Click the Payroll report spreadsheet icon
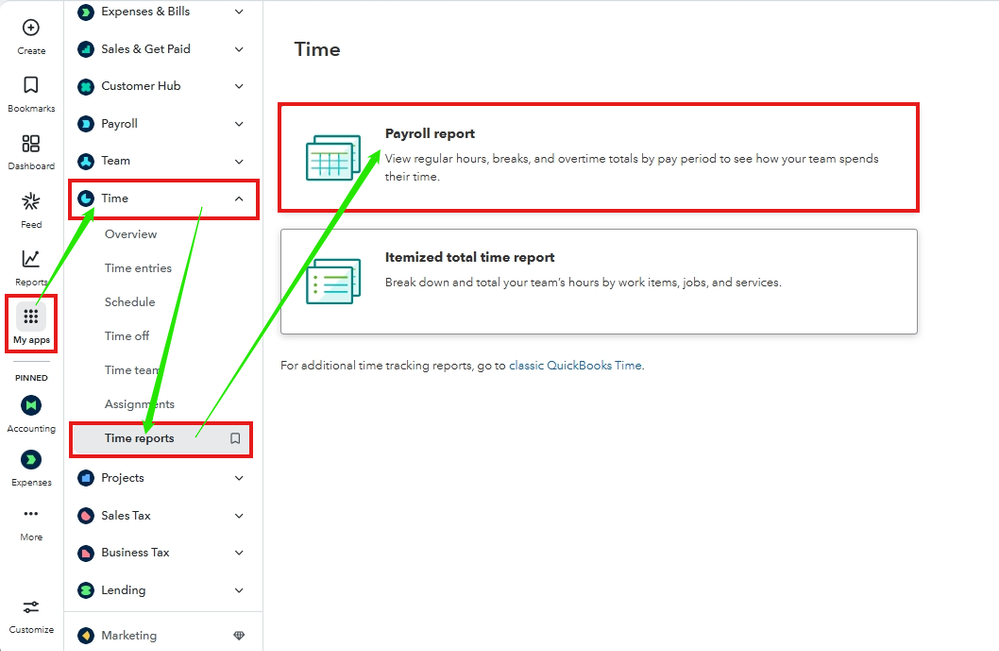Viewport: 999px width, 651px height. 333,157
